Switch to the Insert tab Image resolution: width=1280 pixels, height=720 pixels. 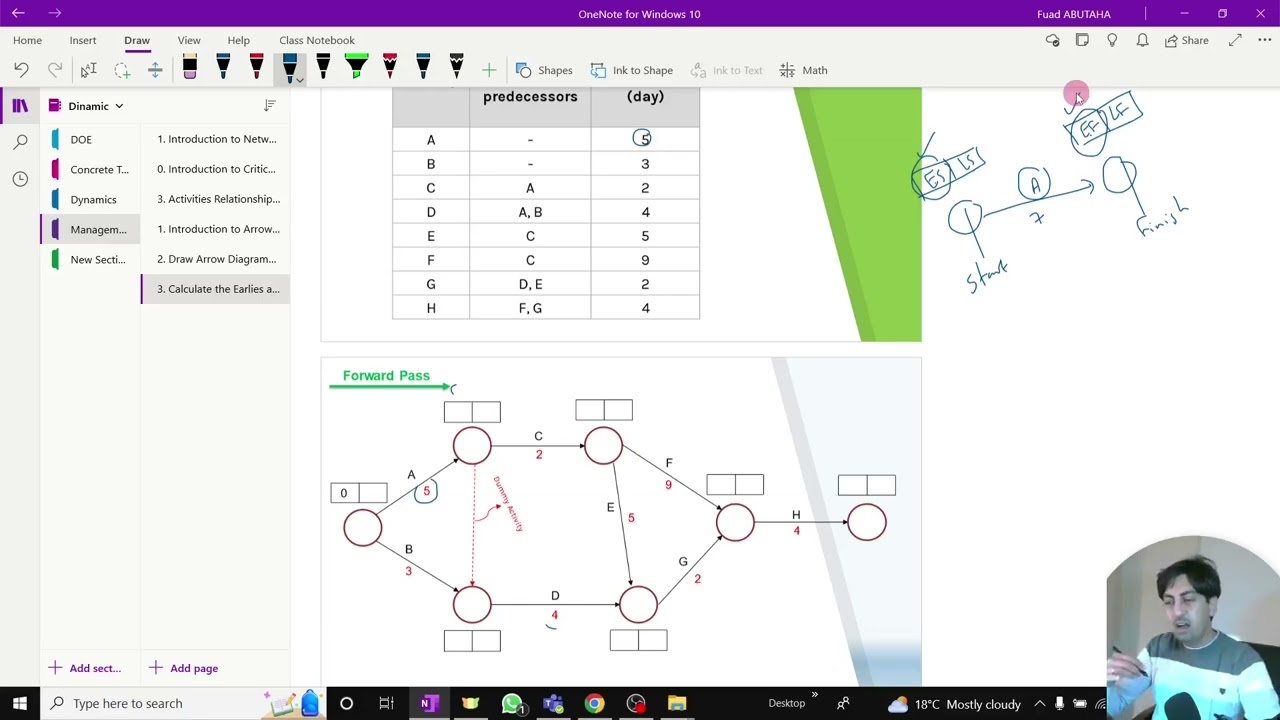[83, 40]
